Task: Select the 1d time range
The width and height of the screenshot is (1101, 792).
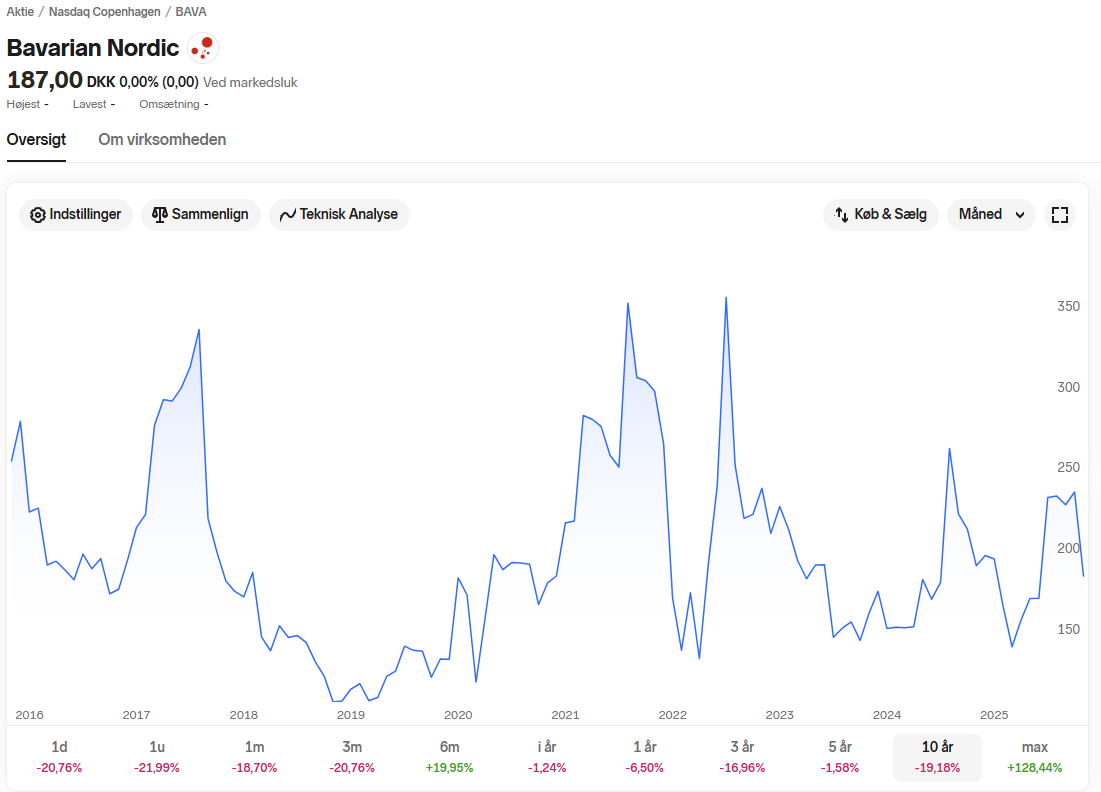Action: point(60,757)
